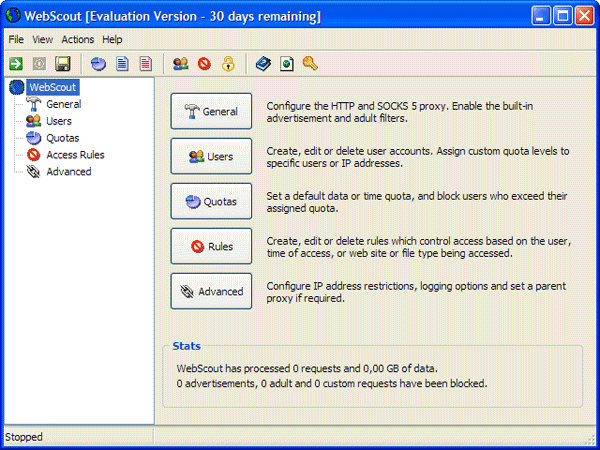Viewport: 600px width, 450px height.
Task: Open the File menu
Action: 16,39
